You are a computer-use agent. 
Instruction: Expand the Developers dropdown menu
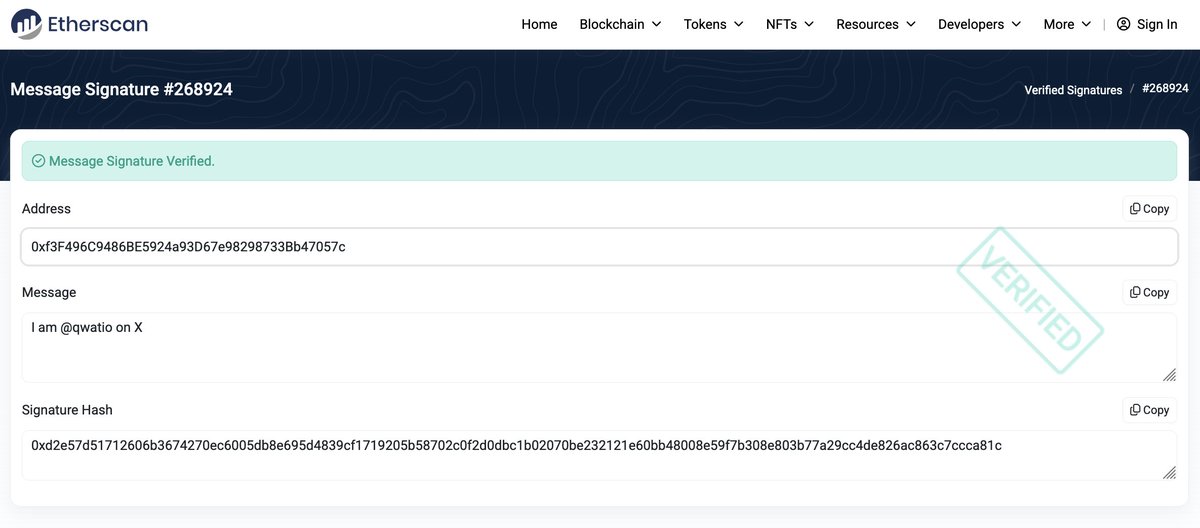[x=979, y=24]
